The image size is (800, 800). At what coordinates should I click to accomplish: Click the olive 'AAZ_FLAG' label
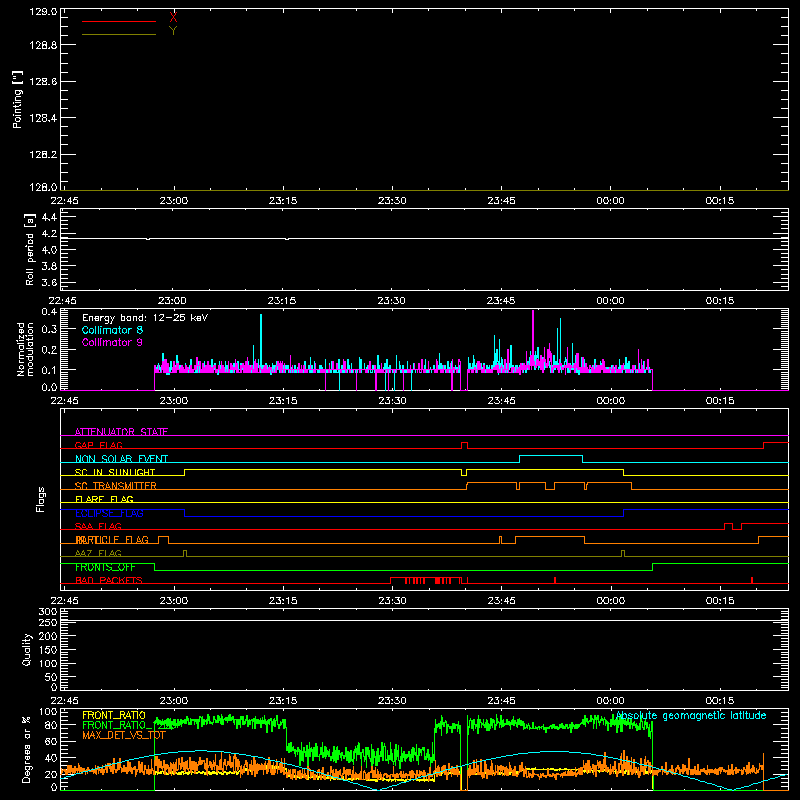click(x=98, y=553)
